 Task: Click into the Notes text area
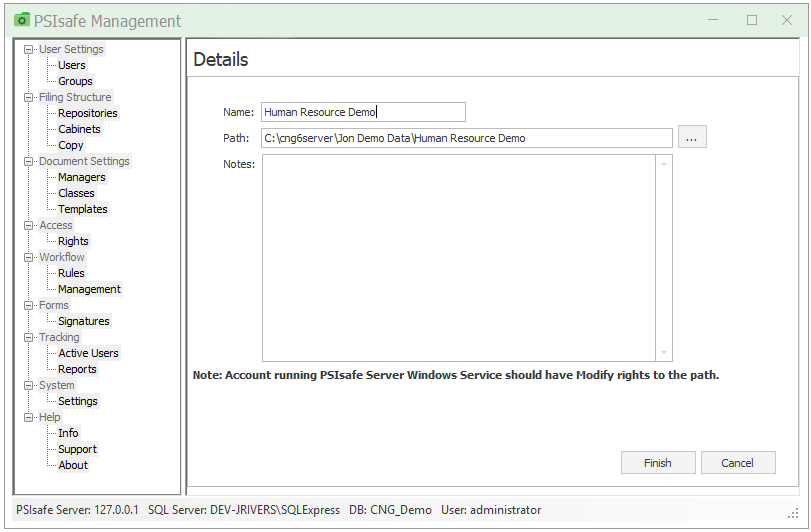459,258
